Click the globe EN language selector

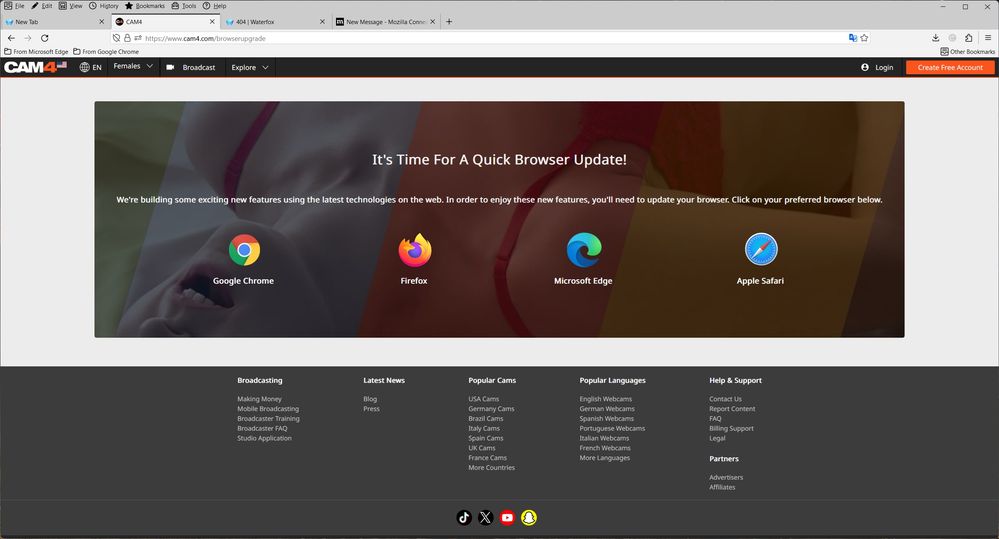pyautogui.click(x=90, y=67)
